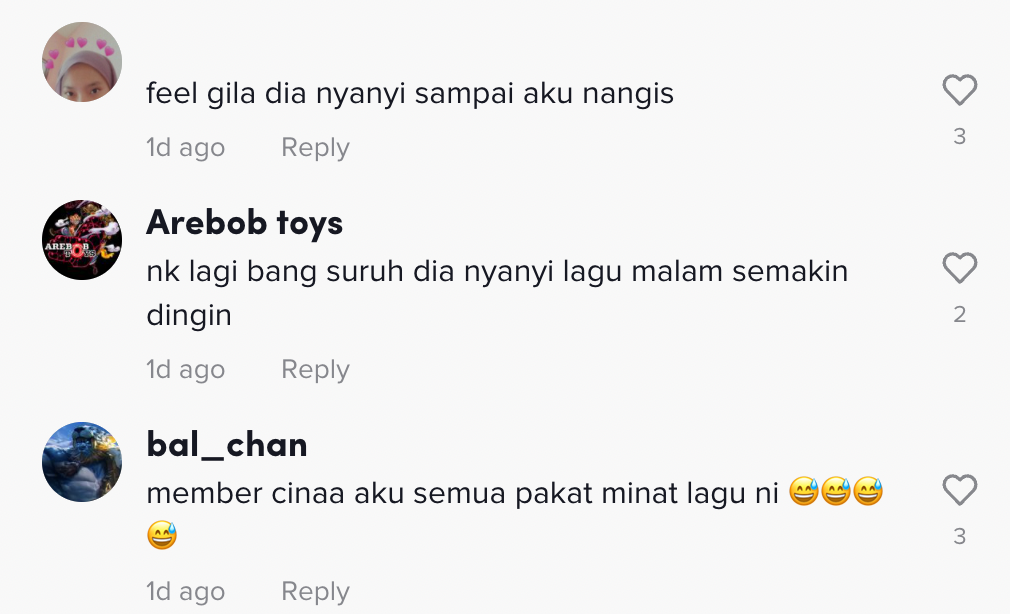The width and height of the screenshot is (1010, 614).
Task: Click "1d ago" timestamp under Arebob toys' comment
Action: click(185, 370)
